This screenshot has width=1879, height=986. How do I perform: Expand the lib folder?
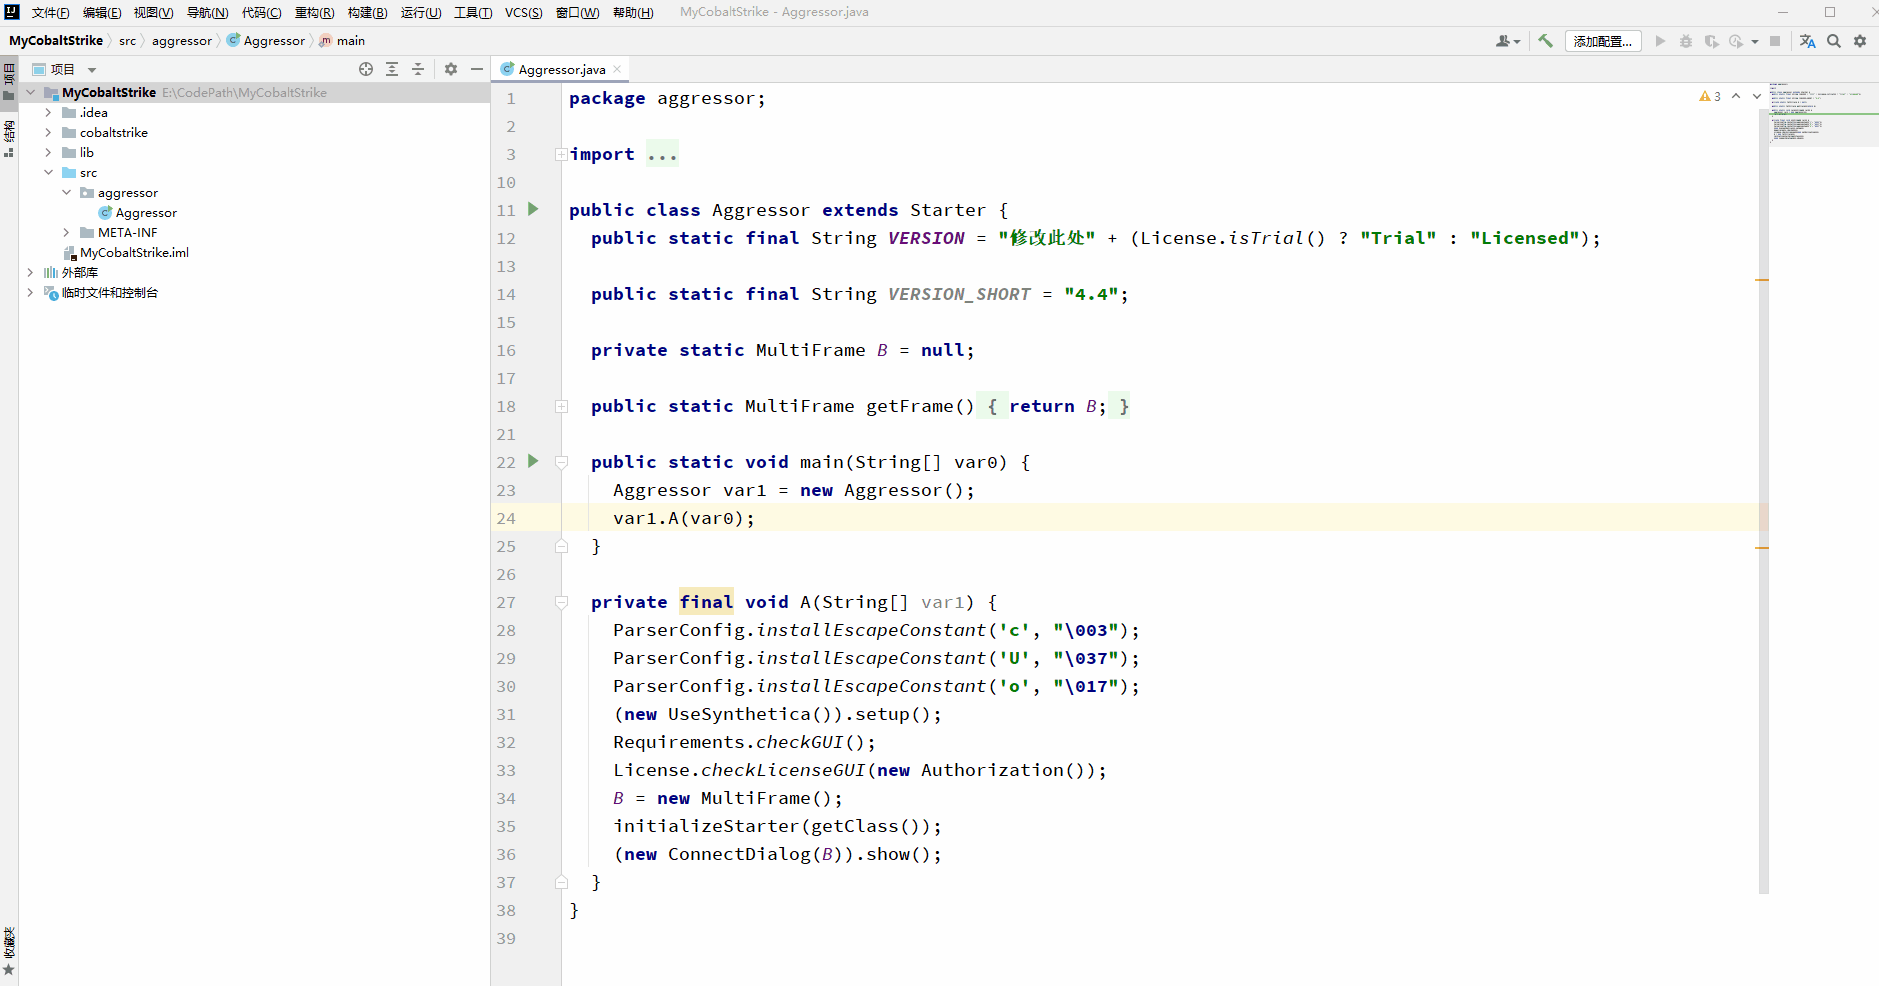pos(48,152)
